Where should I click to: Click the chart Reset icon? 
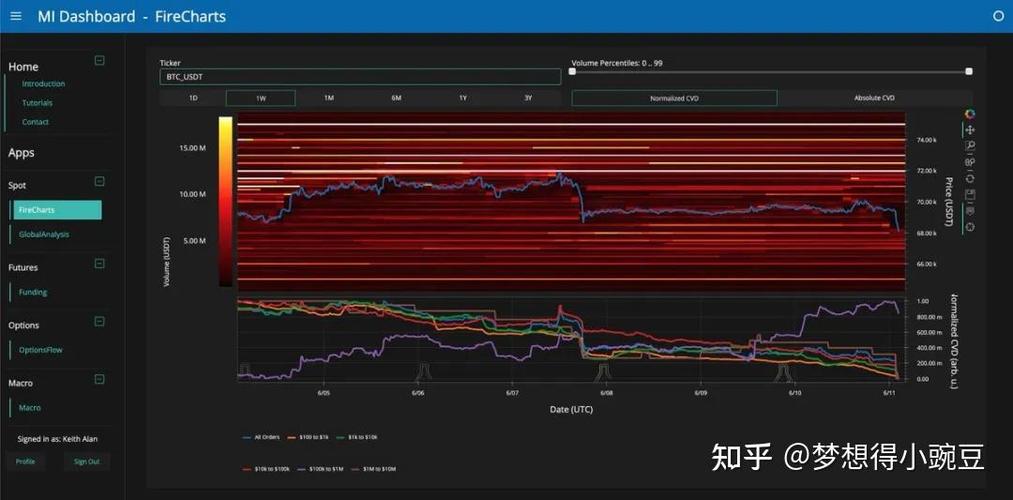pyautogui.click(x=970, y=178)
